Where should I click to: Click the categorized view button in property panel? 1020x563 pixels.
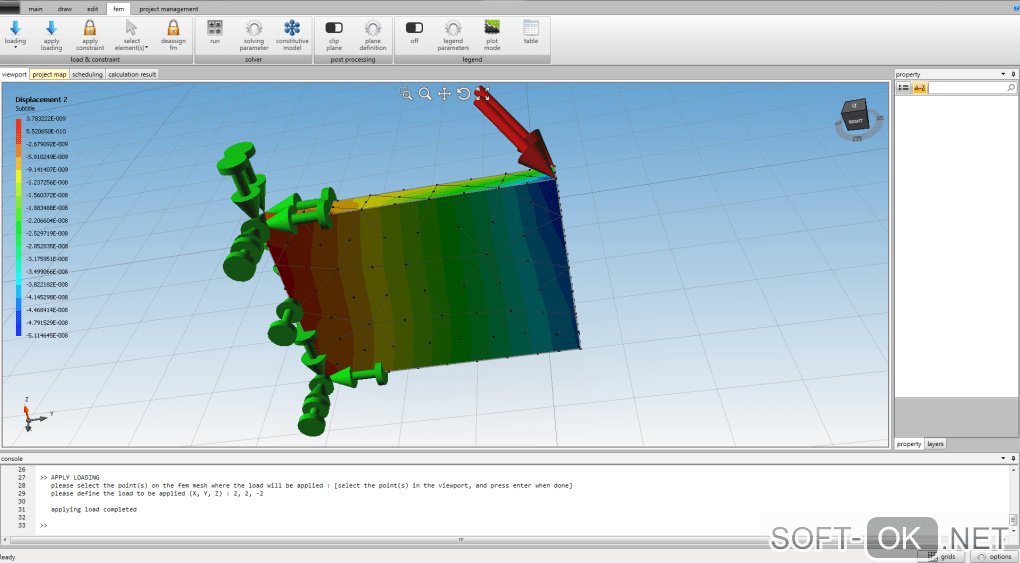coord(904,88)
